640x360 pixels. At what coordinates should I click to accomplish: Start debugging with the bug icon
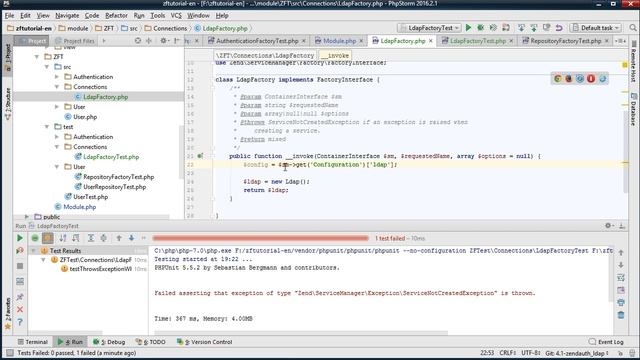tap(480, 28)
